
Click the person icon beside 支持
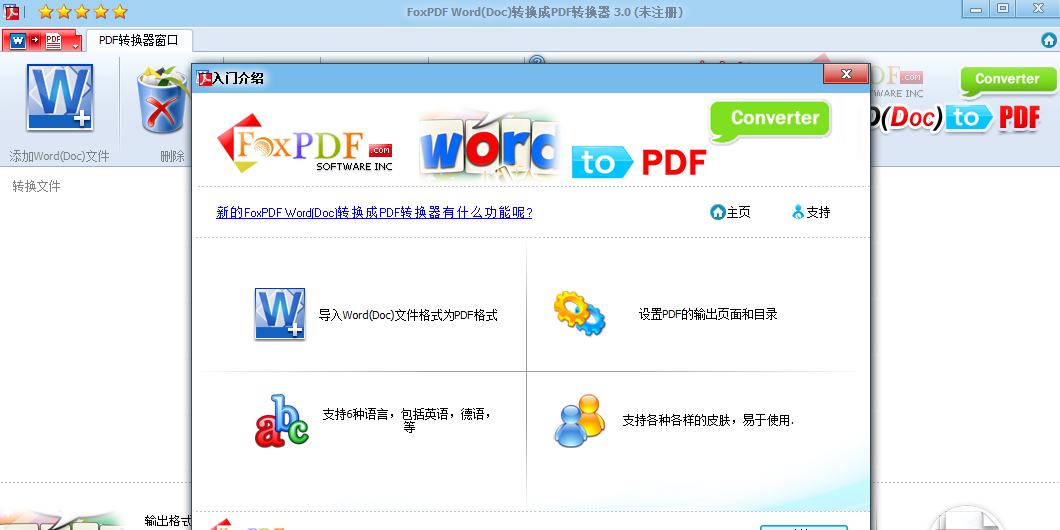coord(798,212)
